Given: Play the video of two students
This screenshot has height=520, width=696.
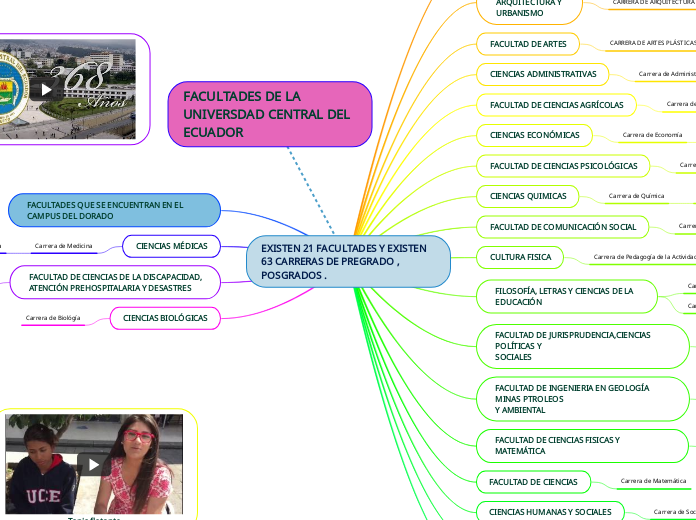Looking at the screenshot, I should pos(94,464).
